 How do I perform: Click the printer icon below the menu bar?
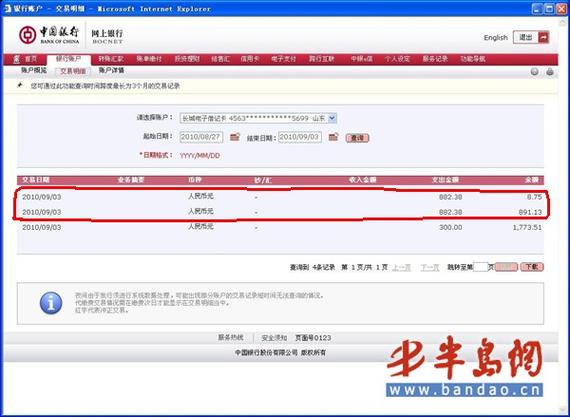pos(550,72)
